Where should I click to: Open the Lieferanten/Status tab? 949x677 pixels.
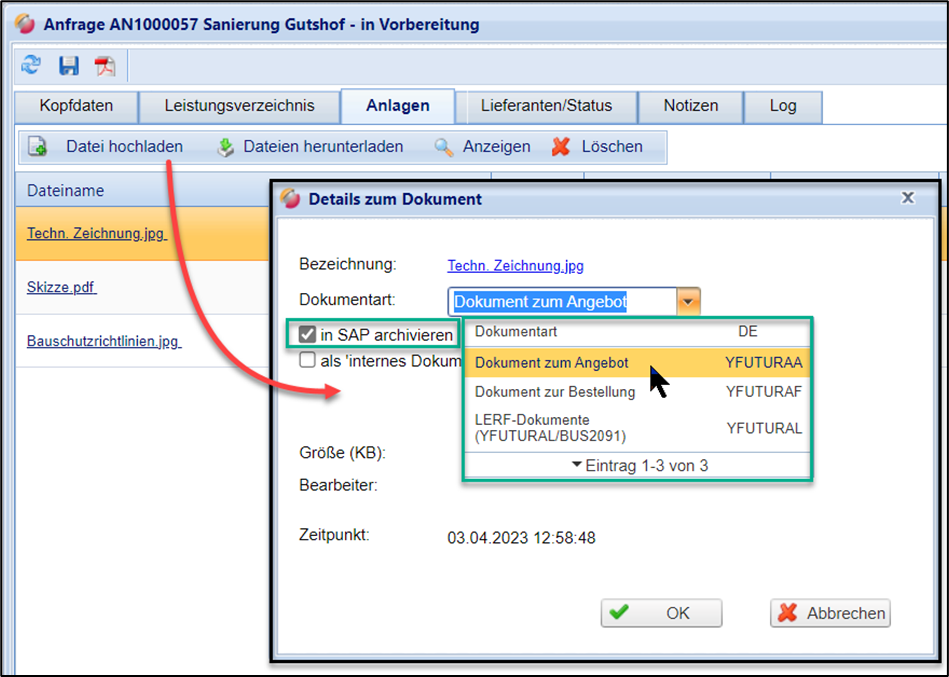tap(546, 106)
